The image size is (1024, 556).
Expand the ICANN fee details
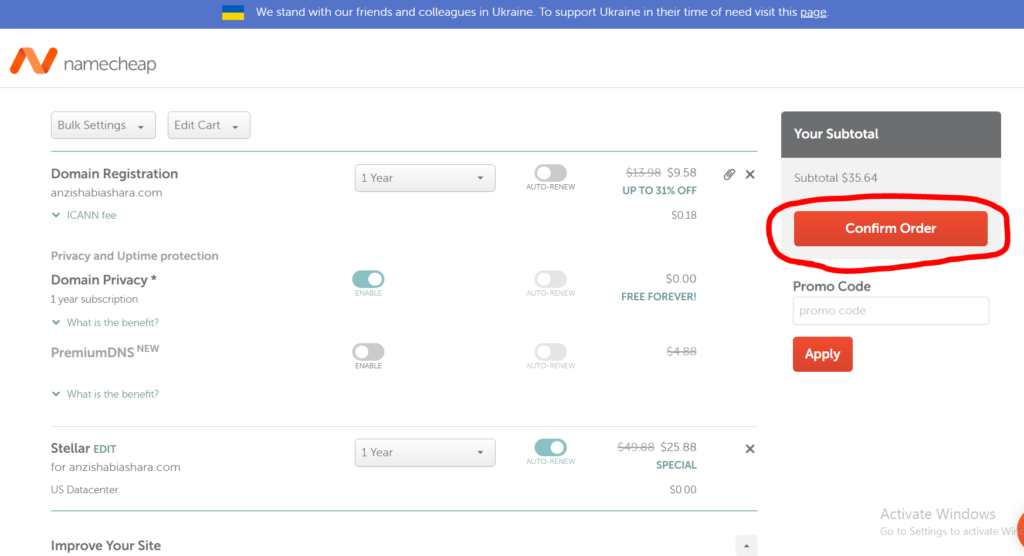tap(84, 215)
